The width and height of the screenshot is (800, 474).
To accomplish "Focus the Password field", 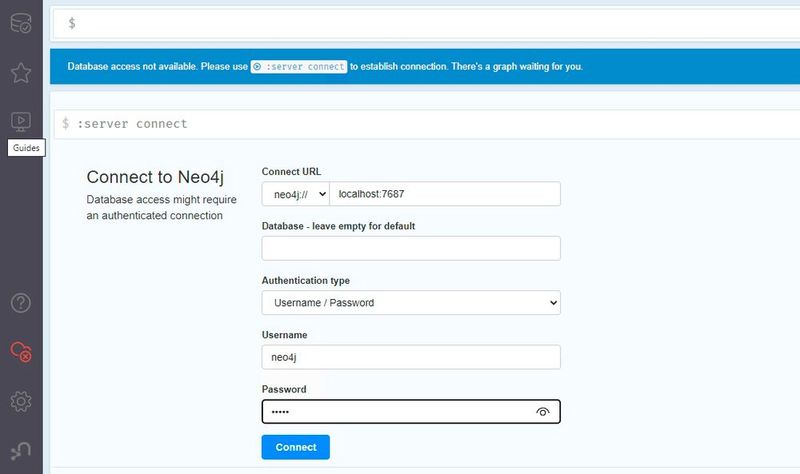I will [x=411, y=412].
